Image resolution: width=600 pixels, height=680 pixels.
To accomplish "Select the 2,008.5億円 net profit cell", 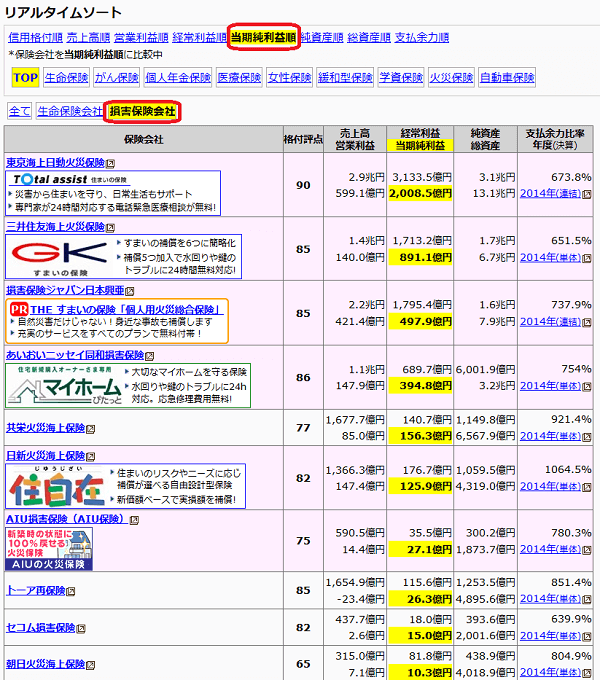I will (x=420, y=193).
